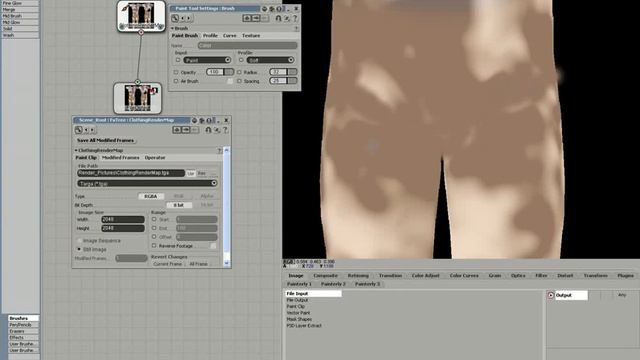Click first round title bar icon of Paint Tool Settings

tap(264, 9)
